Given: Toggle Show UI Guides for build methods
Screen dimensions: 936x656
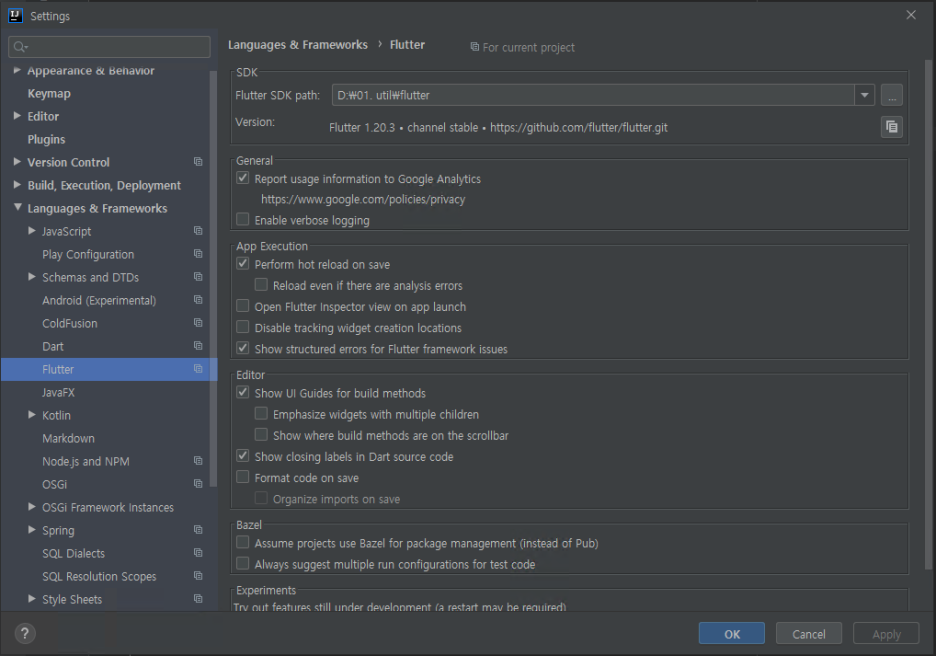Looking at the screenshot, I should point(243,392).
